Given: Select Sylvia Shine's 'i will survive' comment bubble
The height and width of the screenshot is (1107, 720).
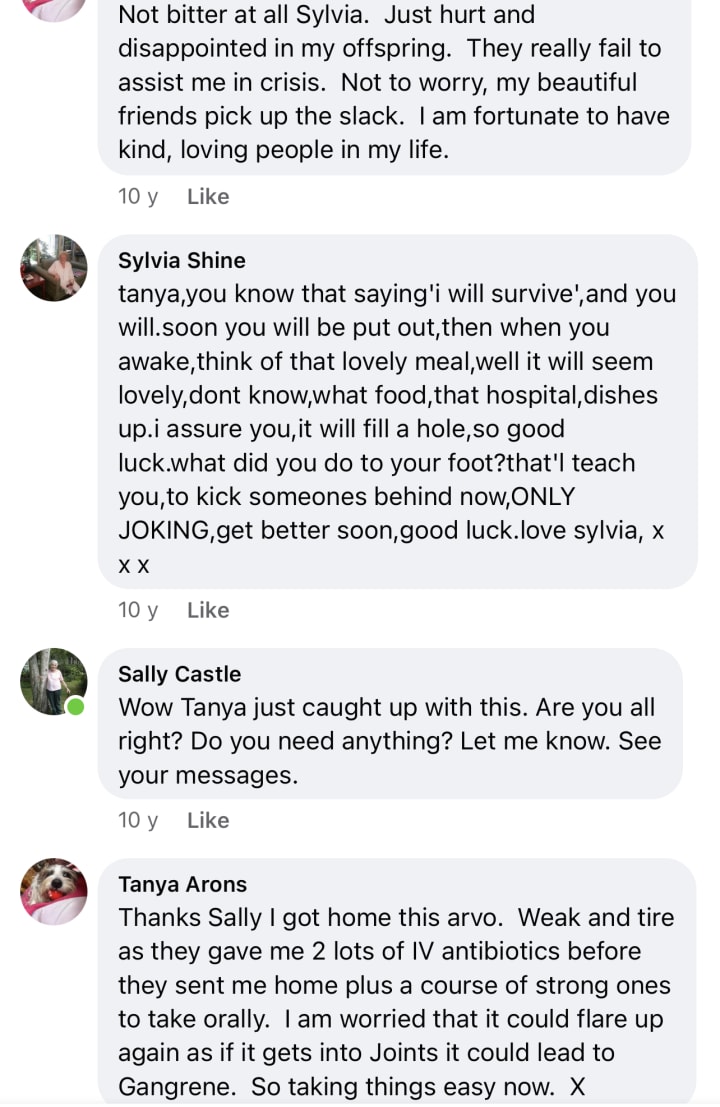Looking at the screenshot, I should (397, 412).
